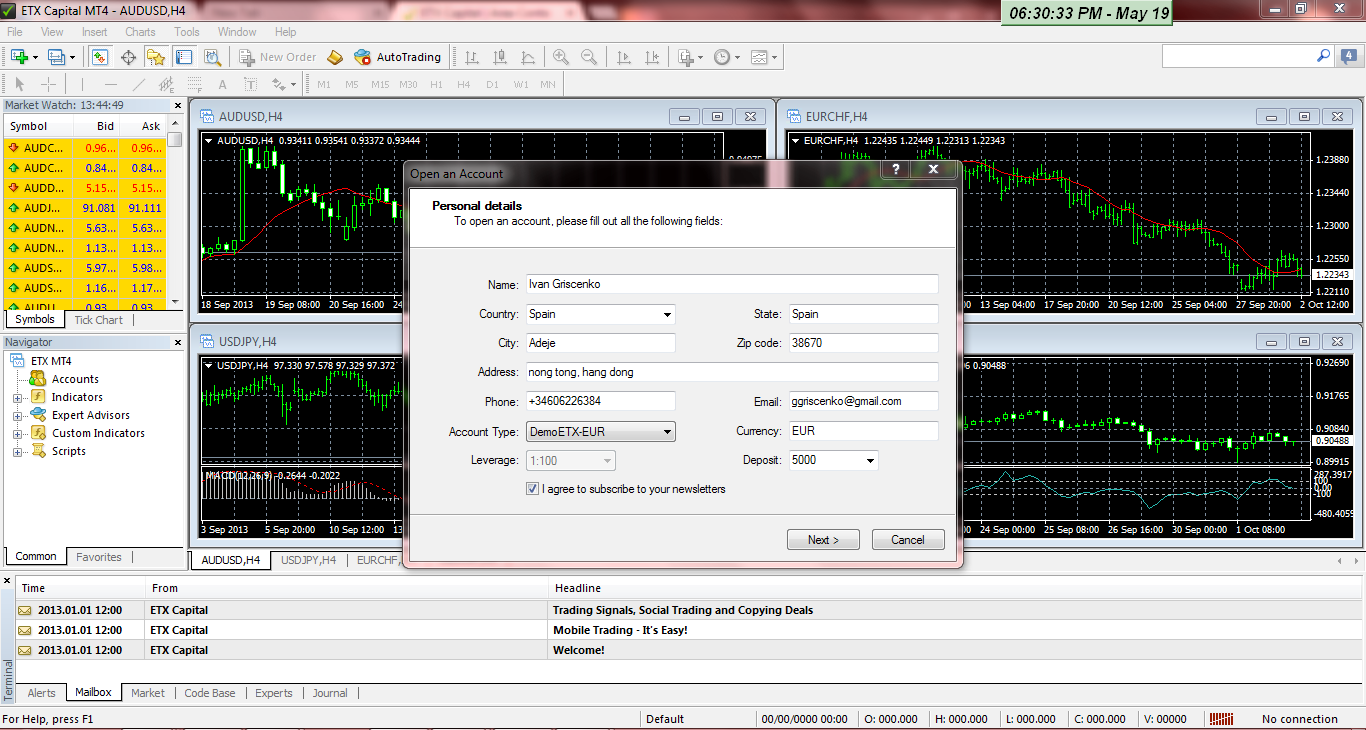
Task: Toggle the Terminal panel toolbar icon
Action: pyautogui.click(x=184, y=57)
